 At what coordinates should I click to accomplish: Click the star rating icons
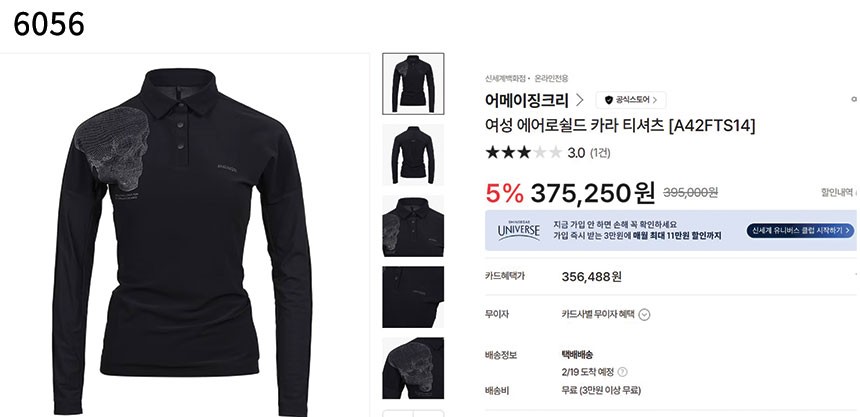[524, 152]
